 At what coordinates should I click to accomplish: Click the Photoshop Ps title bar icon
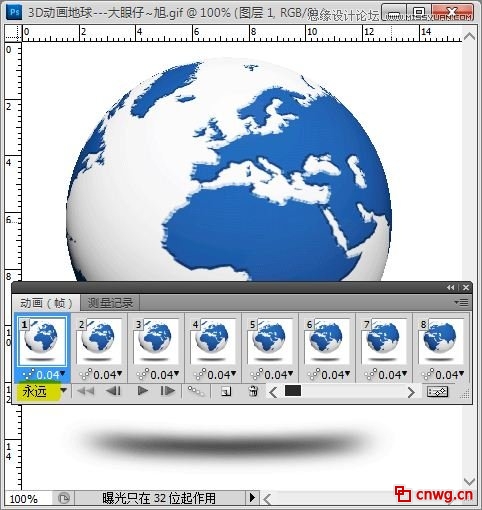(x=15, y=12)
